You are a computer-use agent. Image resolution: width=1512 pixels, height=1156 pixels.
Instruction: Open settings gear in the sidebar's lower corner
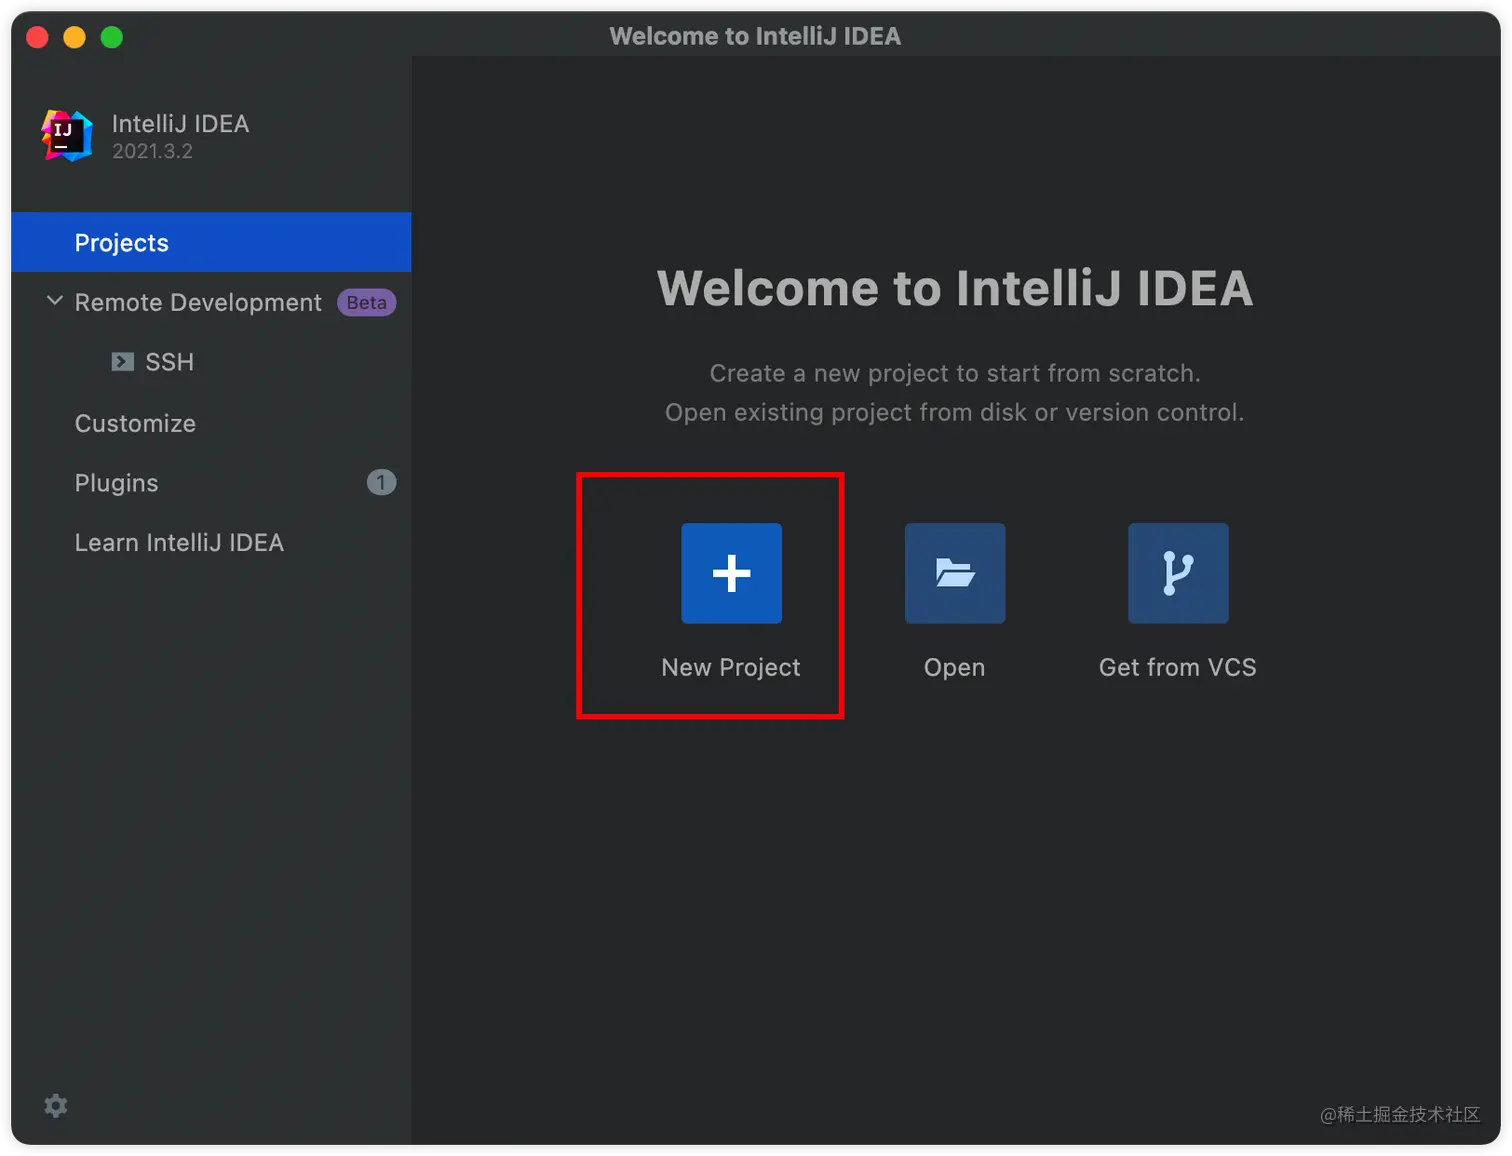[56, 1105]
